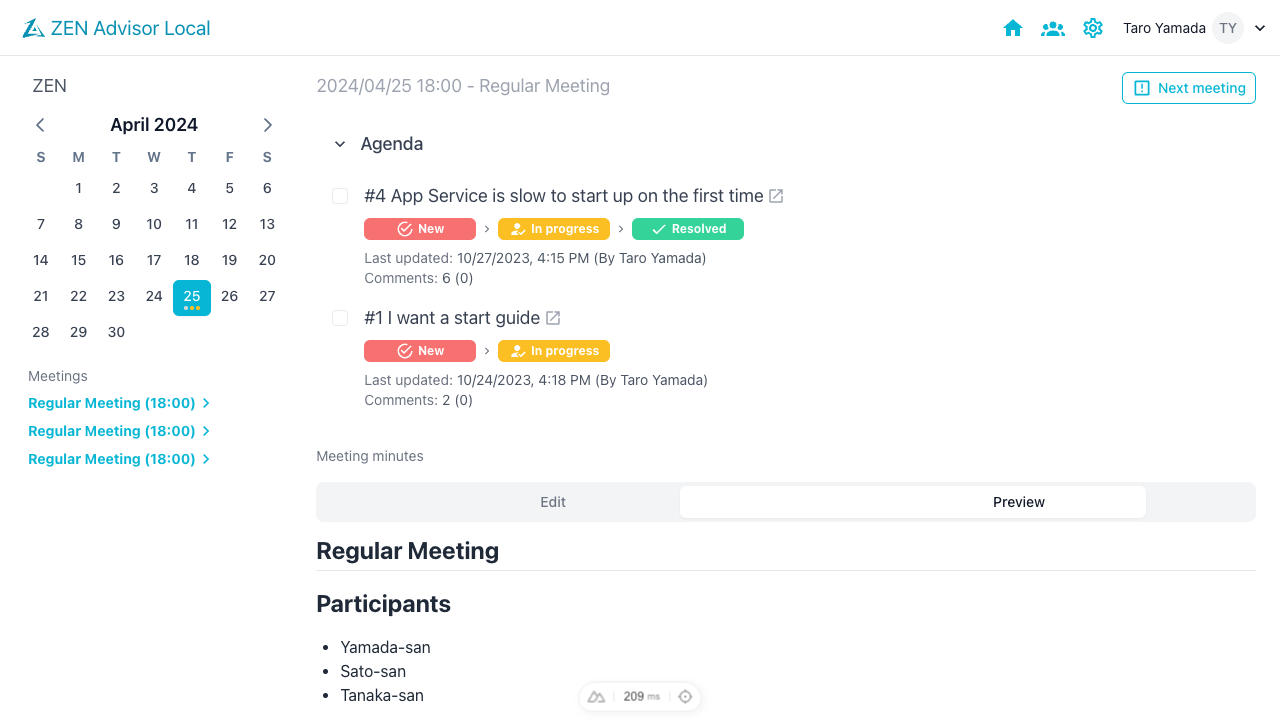Image resolution: width=1280 pixels, height=720 pixels.
Task: Click the calendar icon inside Next meeting button
Action: (1142, 88)
